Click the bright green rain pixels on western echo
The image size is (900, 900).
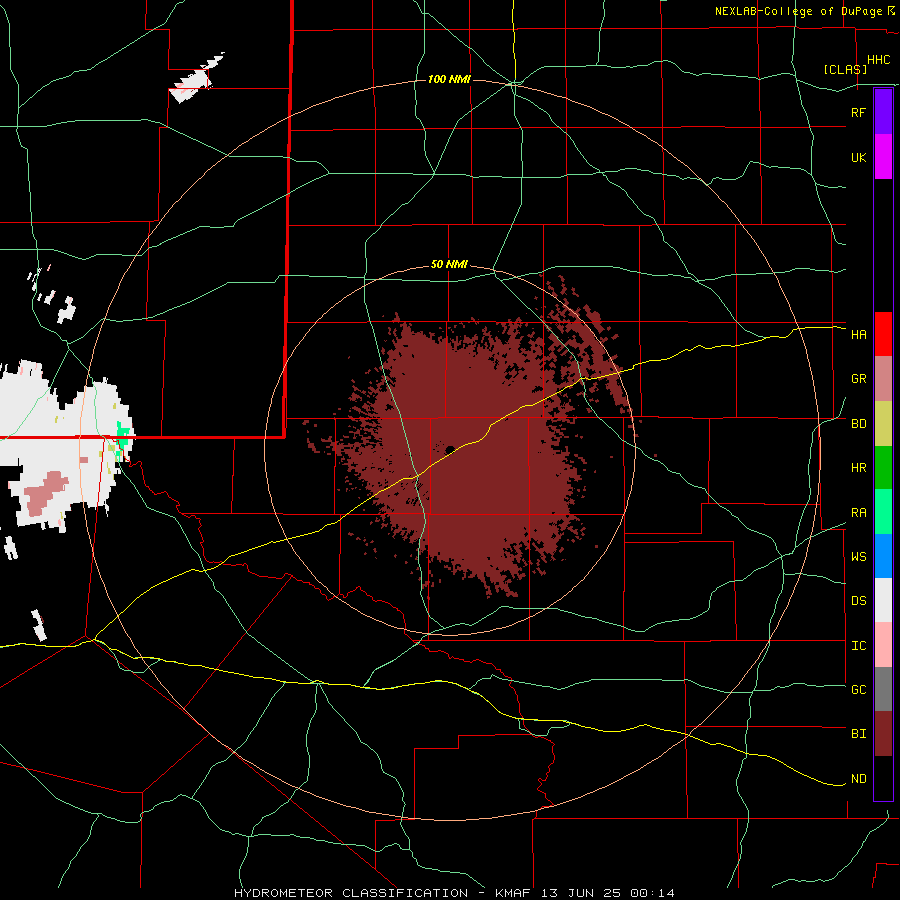point(122,435)
